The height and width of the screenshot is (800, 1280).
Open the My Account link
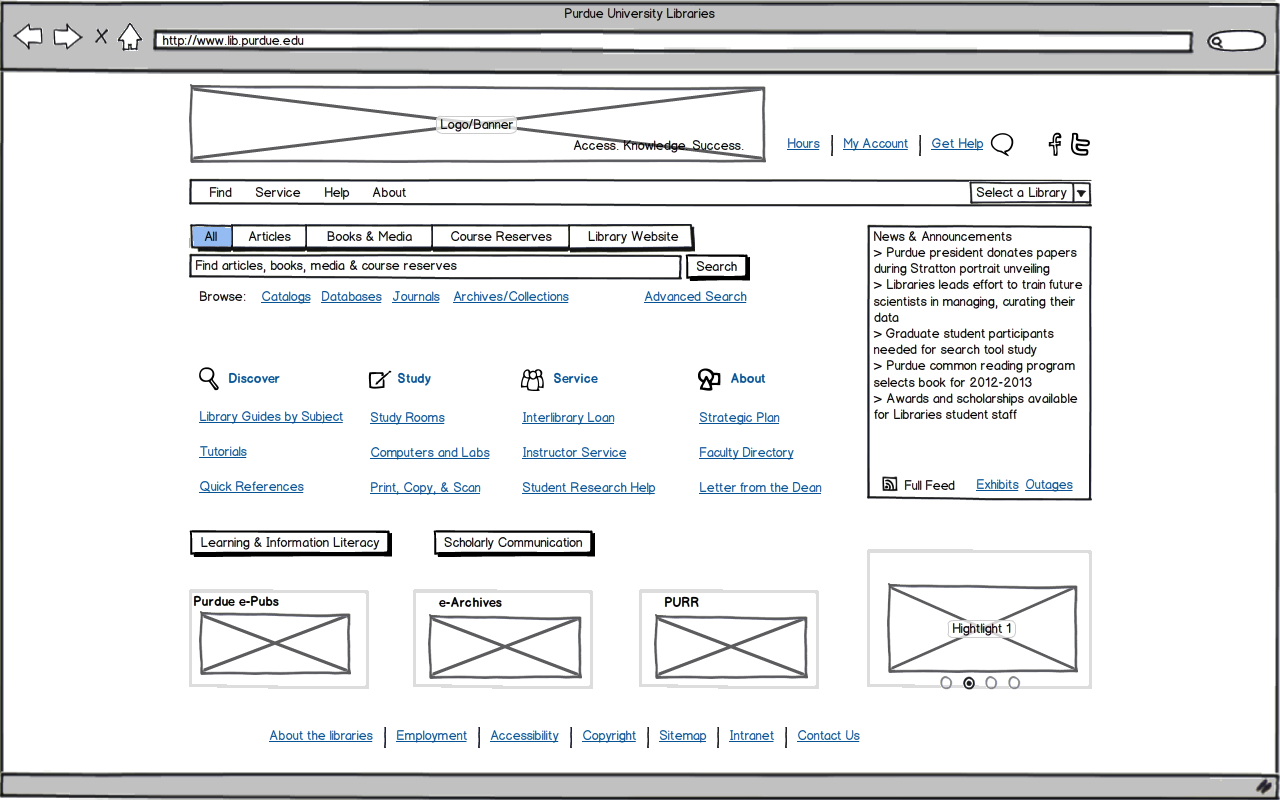875,144
